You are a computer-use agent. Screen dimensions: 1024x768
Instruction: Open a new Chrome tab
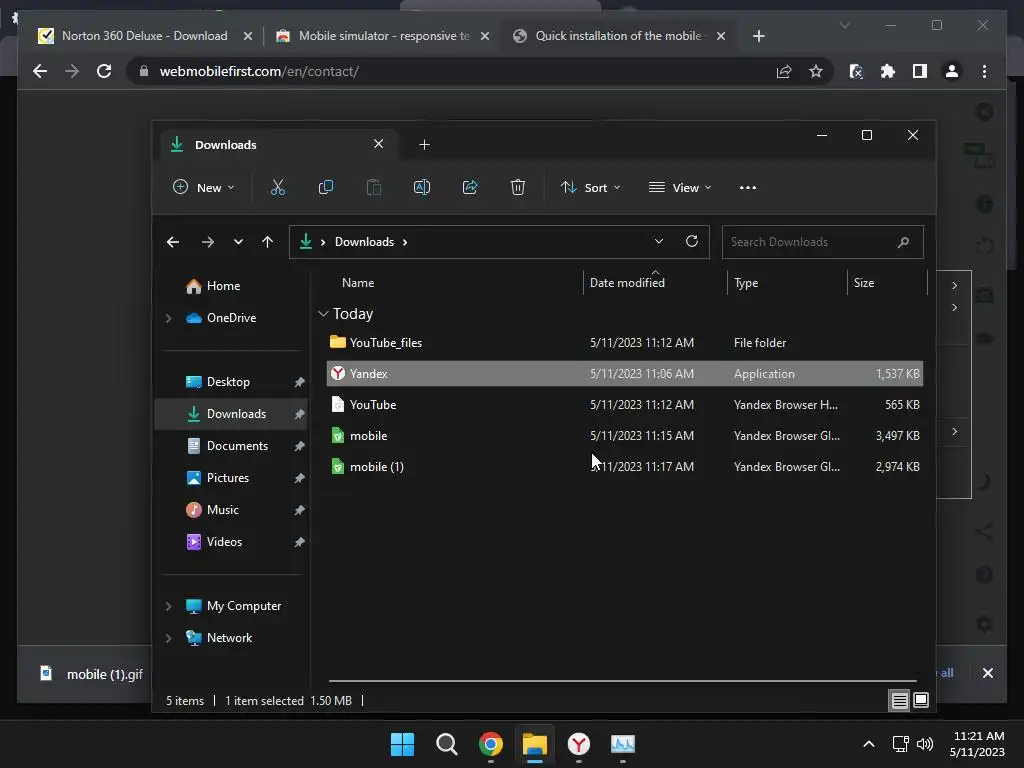pos(758,36)
